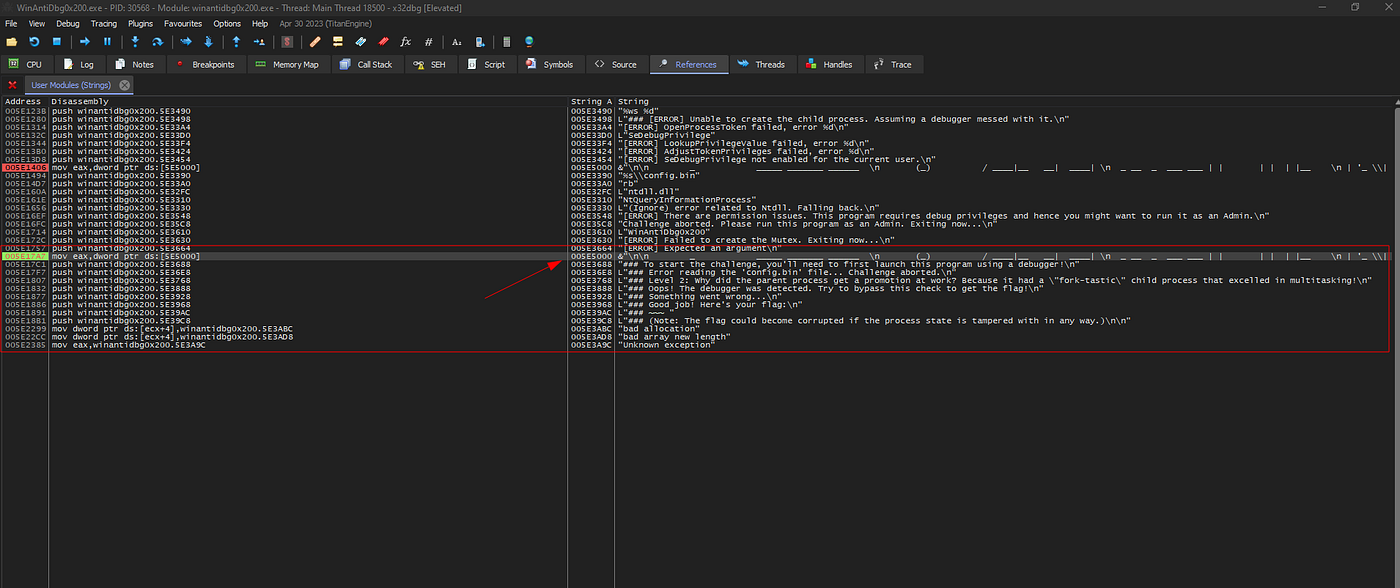Select the "NtQueryInformationProcess" string row

point(687,200)
